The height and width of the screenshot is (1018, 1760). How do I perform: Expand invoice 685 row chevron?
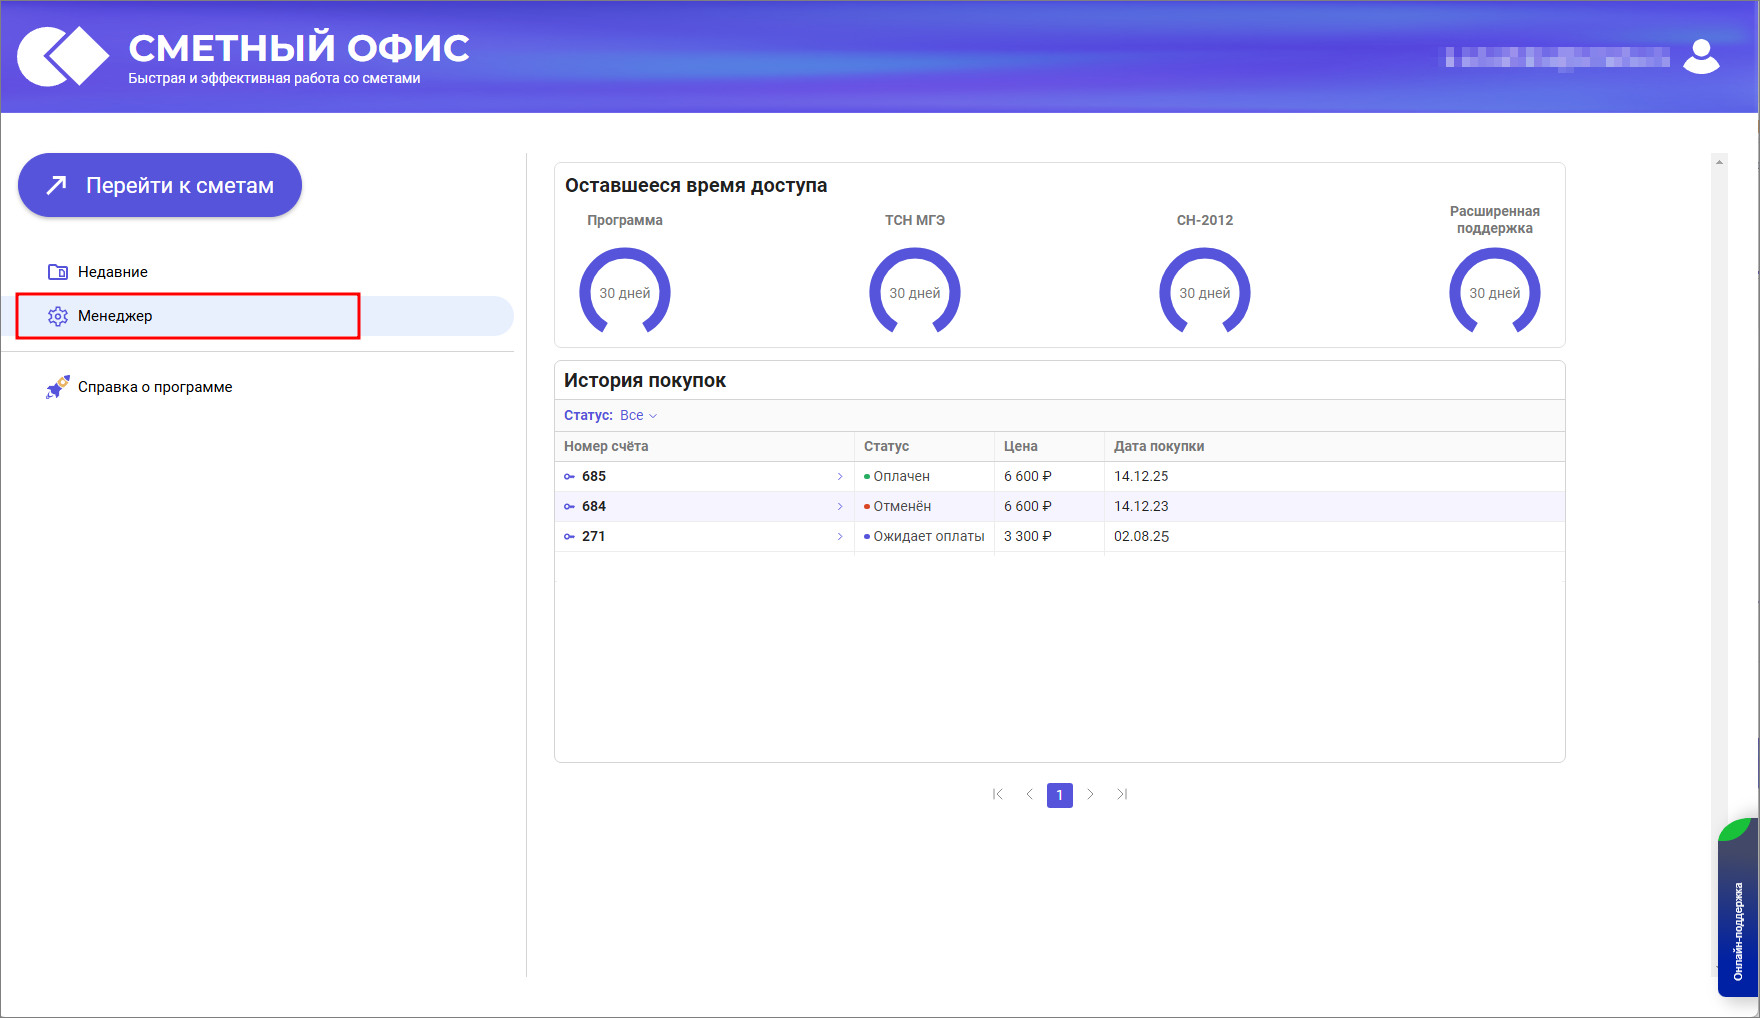coord(840,477)
